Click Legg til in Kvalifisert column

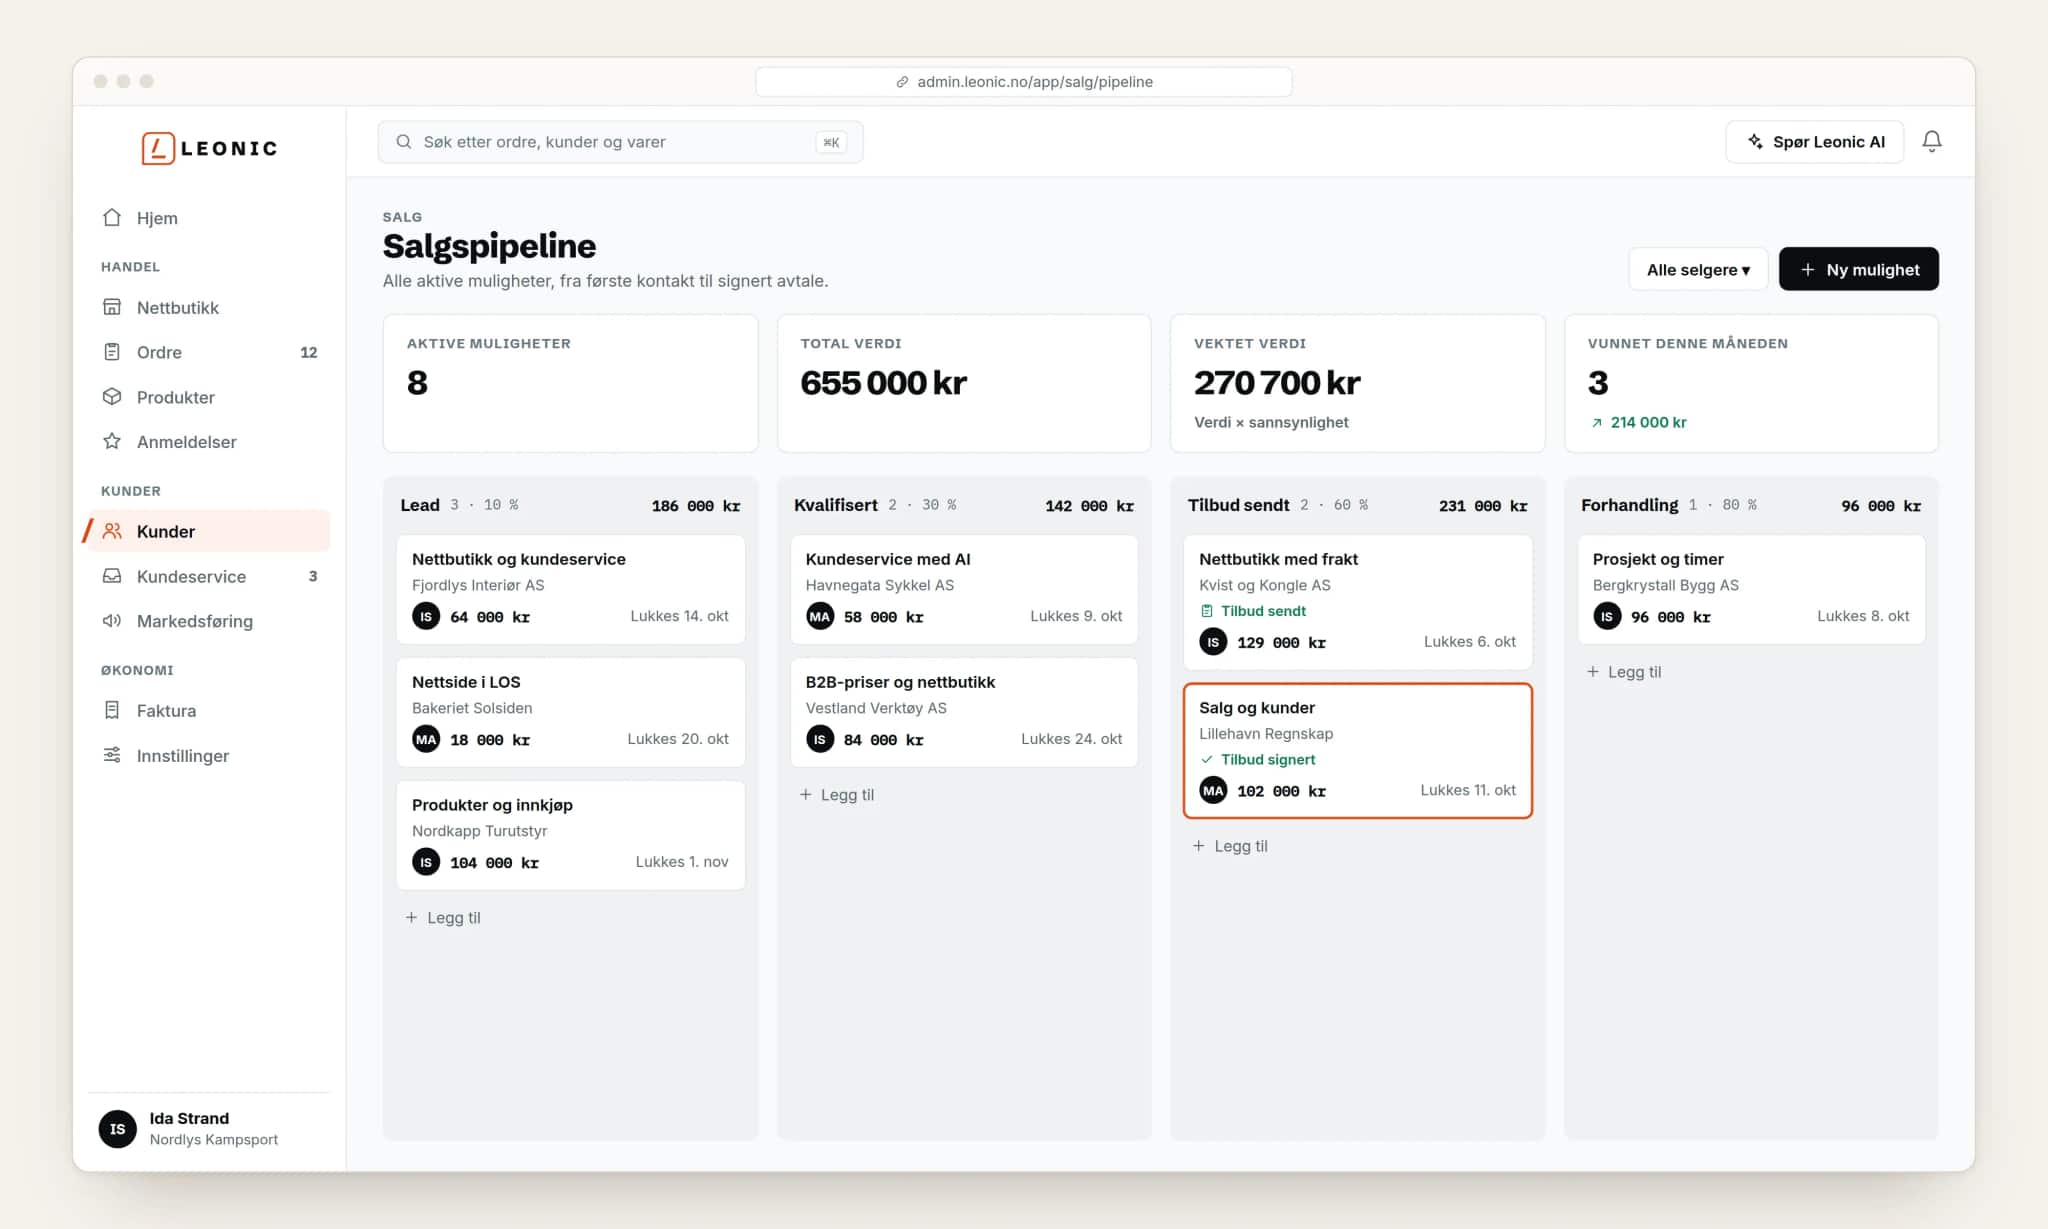pos(837,794)
